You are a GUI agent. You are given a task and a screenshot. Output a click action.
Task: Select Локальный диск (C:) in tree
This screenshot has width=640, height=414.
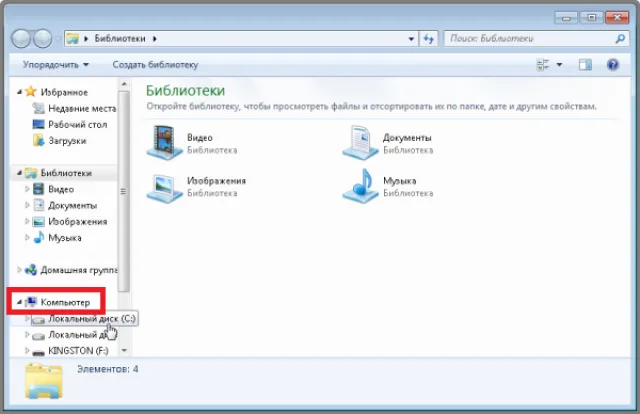click(92, 318)
